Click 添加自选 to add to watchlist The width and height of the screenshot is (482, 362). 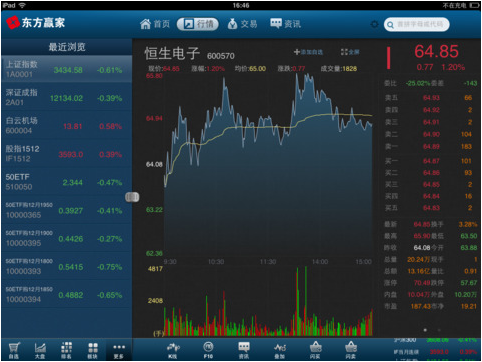pos(308,52)
